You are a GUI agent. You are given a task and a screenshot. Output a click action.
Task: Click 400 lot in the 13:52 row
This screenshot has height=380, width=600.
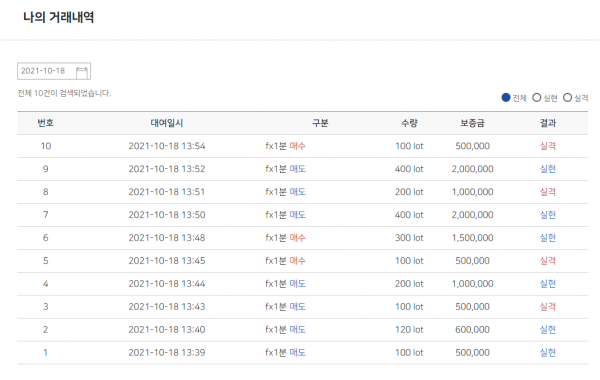pos(409,169)
